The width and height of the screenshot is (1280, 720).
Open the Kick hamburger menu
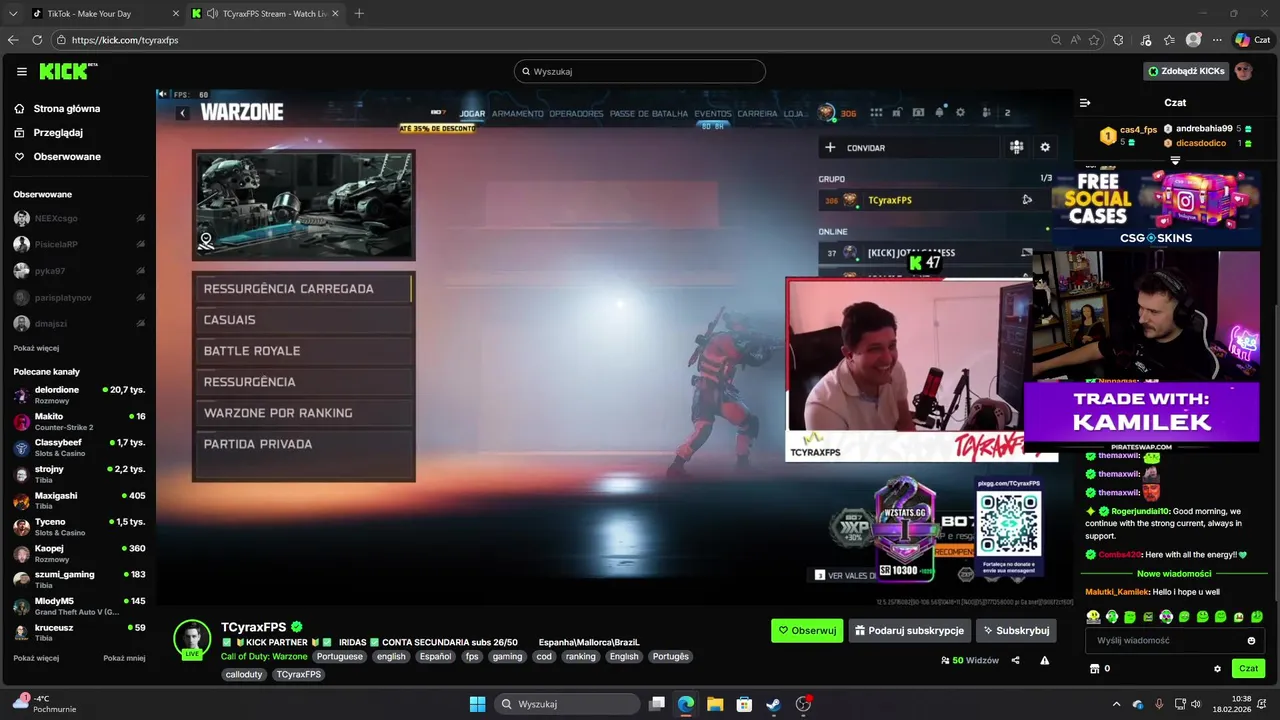coord(21,71)
